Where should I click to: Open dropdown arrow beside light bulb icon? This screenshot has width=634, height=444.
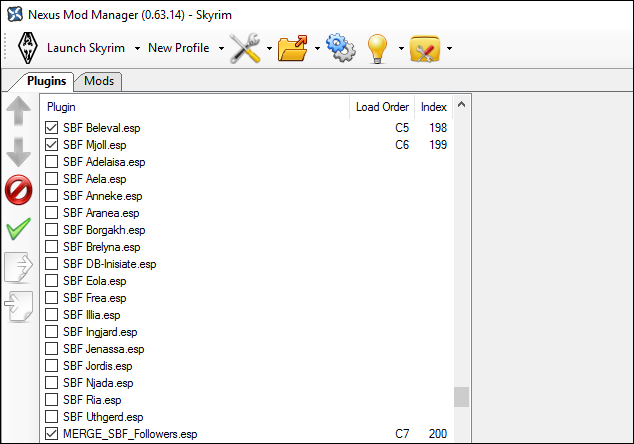(x=401, y=49)
